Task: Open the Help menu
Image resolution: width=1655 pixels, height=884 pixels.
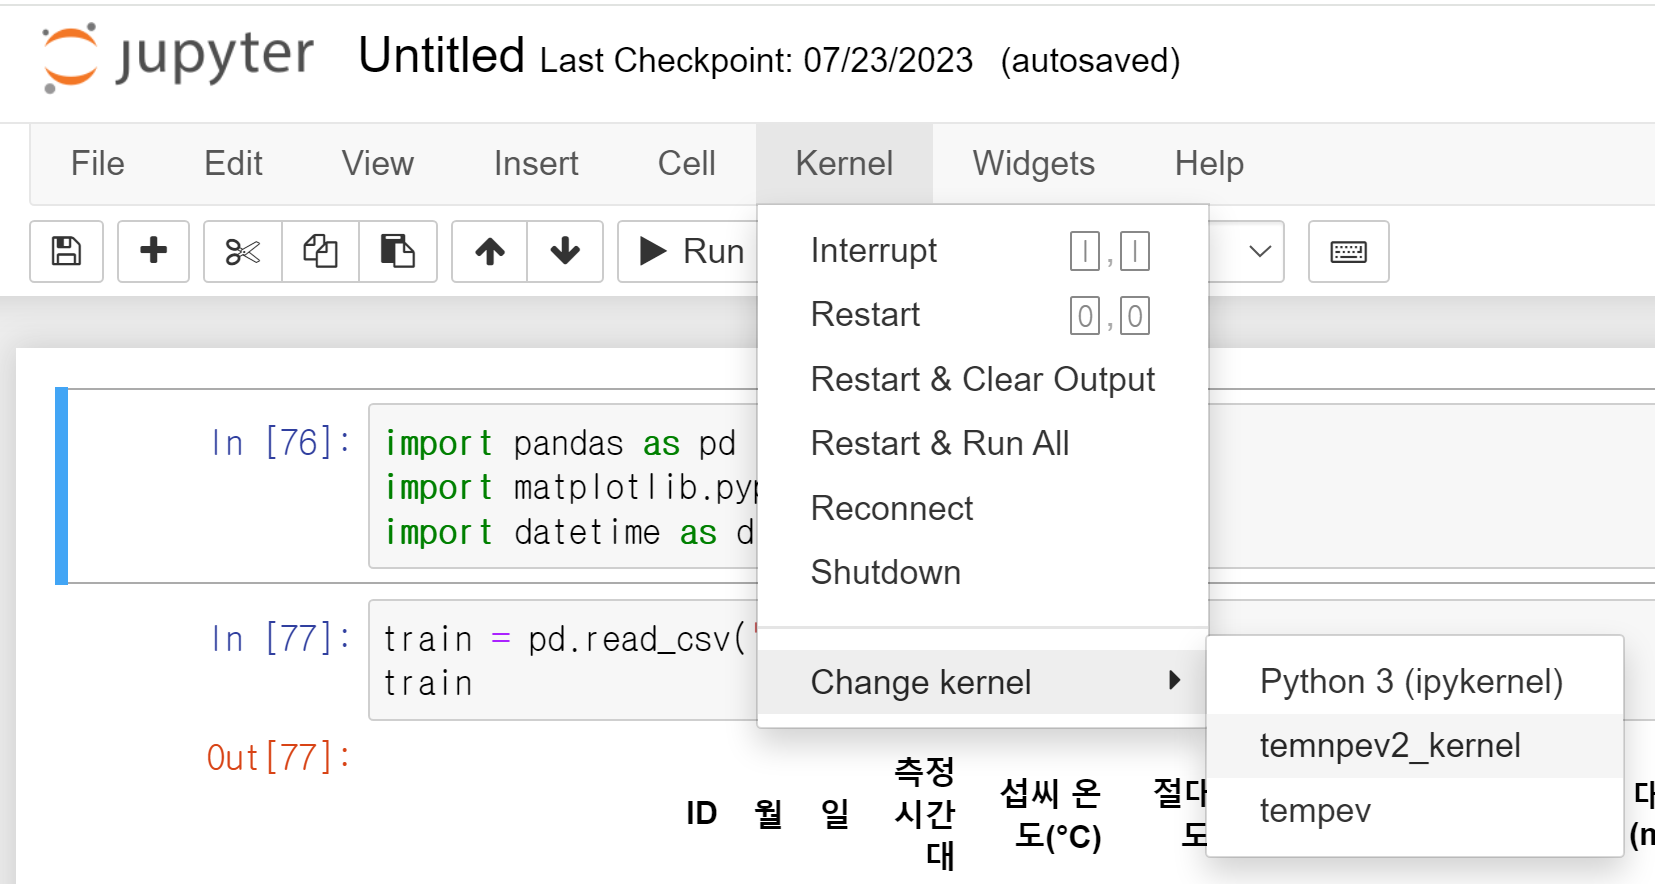Action: pyautogui.click(x=1209, y=164)
